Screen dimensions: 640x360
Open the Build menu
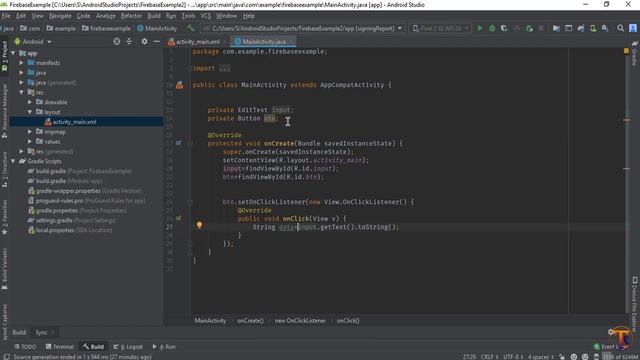tap(154, 16)
